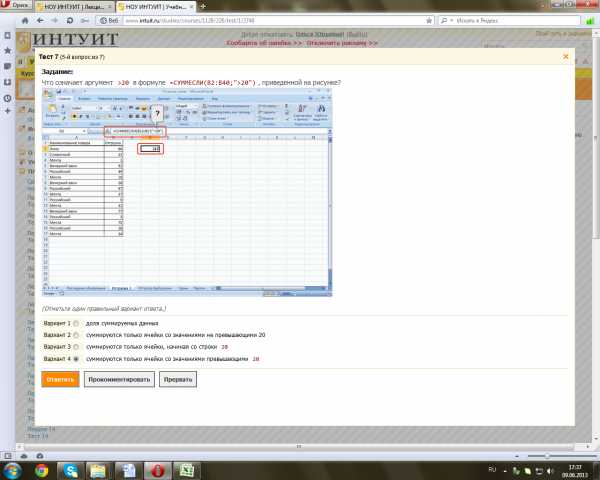The height and width of the screenshot is (480, 600).
Task: Click the volume icon in system tray
Action: (550, 471)
